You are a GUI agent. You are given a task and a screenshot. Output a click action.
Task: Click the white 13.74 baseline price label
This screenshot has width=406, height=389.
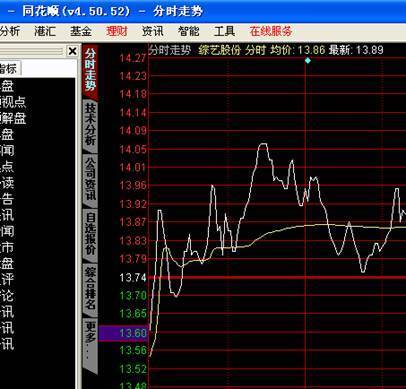tap(133, 277)
